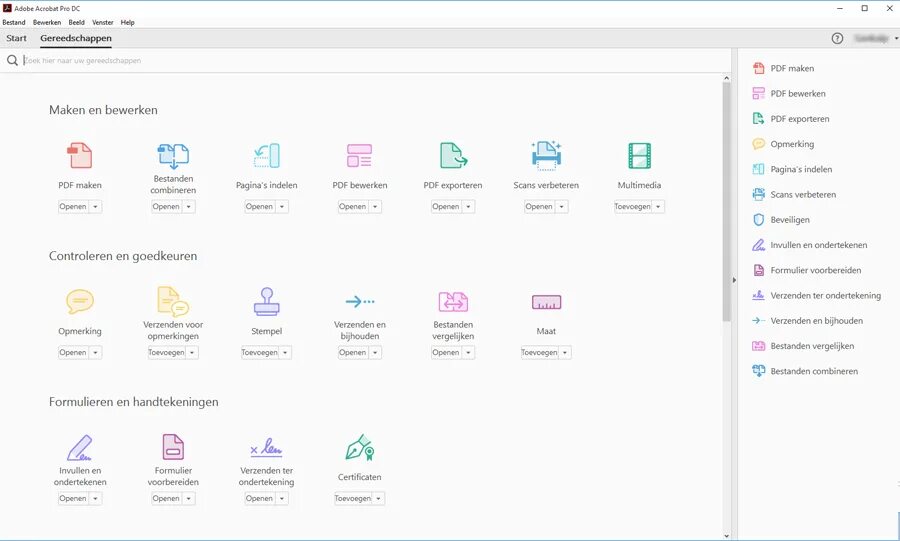Expand dropdown arrow under Bestanden combineren
The height and width of the screenshot is (541, 900).
click(189, 207)
